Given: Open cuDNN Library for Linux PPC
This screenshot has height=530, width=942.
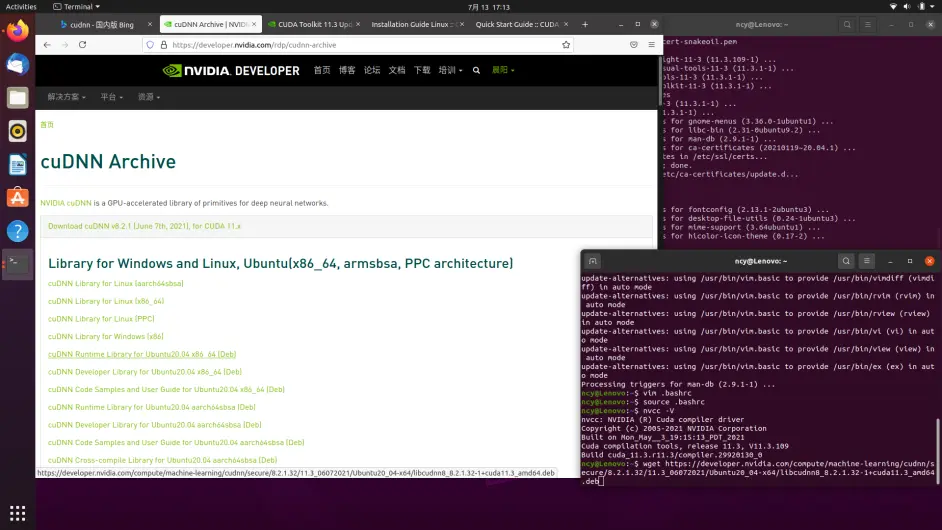Looking at the screenshot, I should tap(101, 318).
